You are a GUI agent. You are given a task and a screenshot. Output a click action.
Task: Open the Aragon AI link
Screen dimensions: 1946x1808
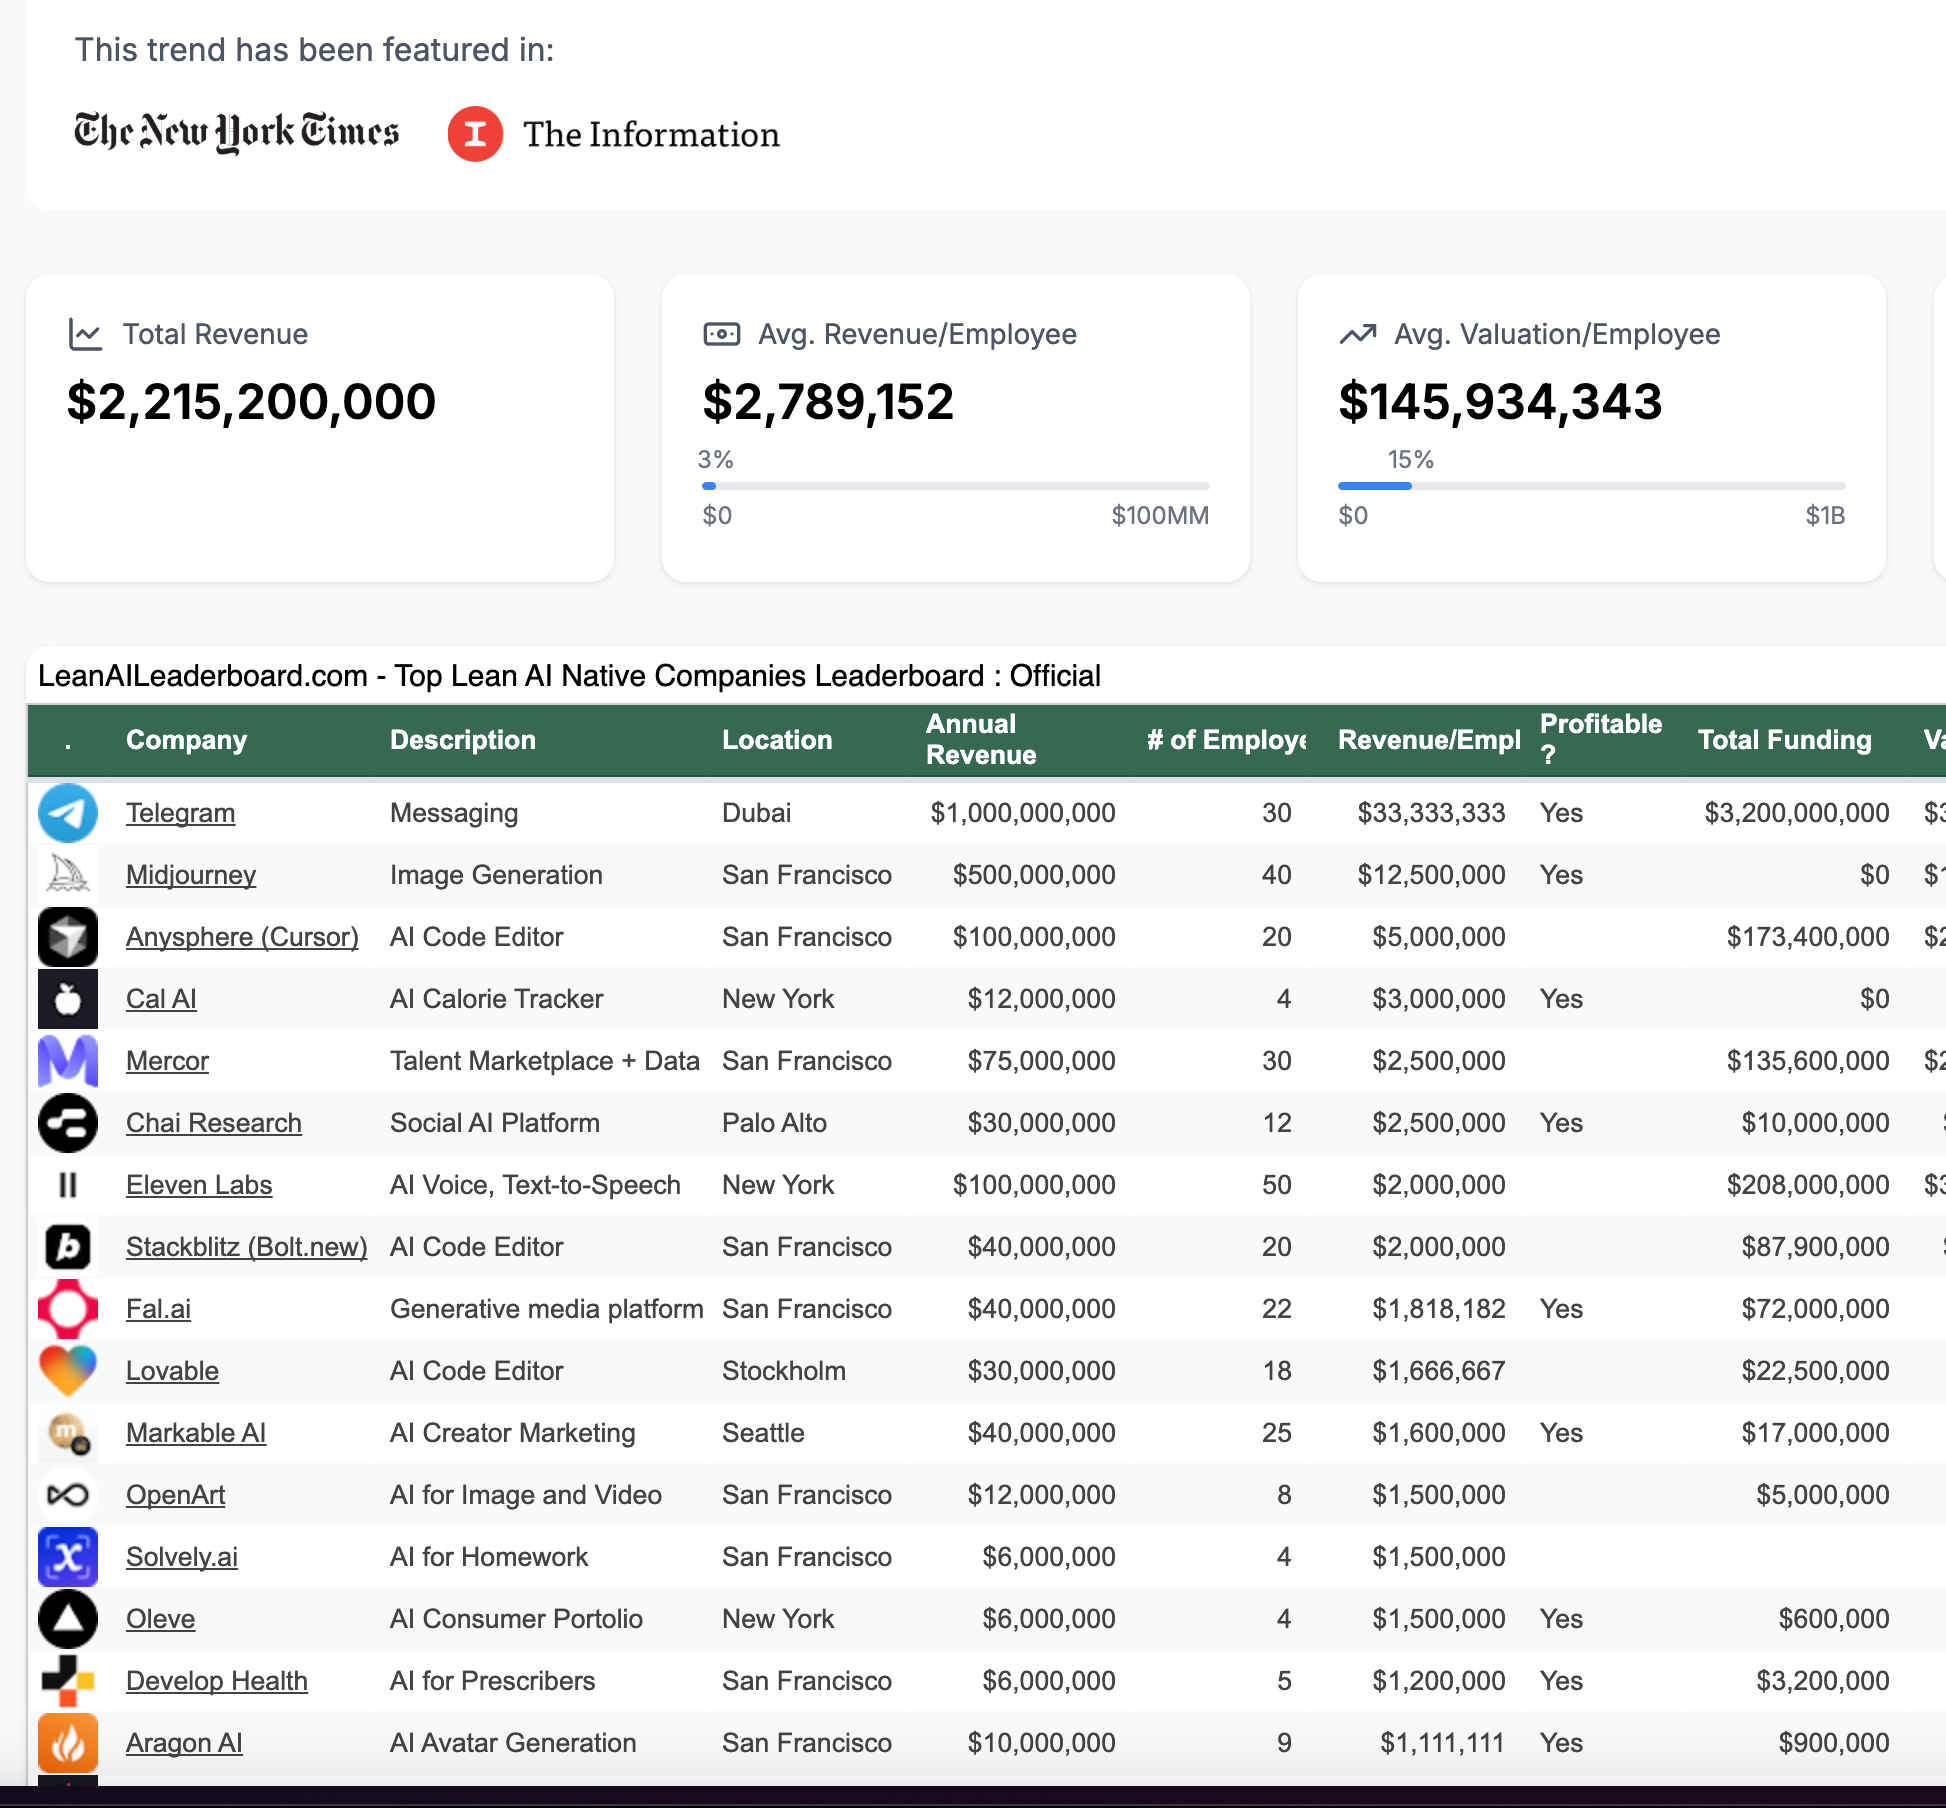[184, 1743]
